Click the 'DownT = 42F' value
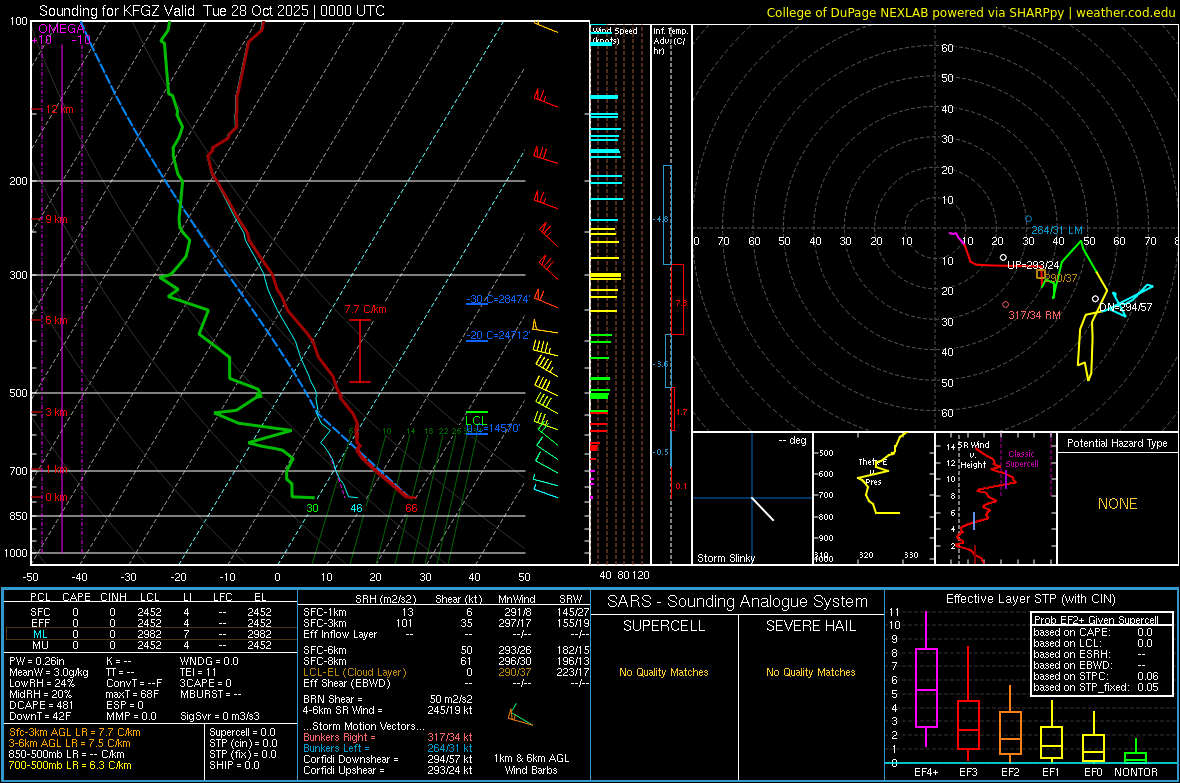 coord(40,717)
